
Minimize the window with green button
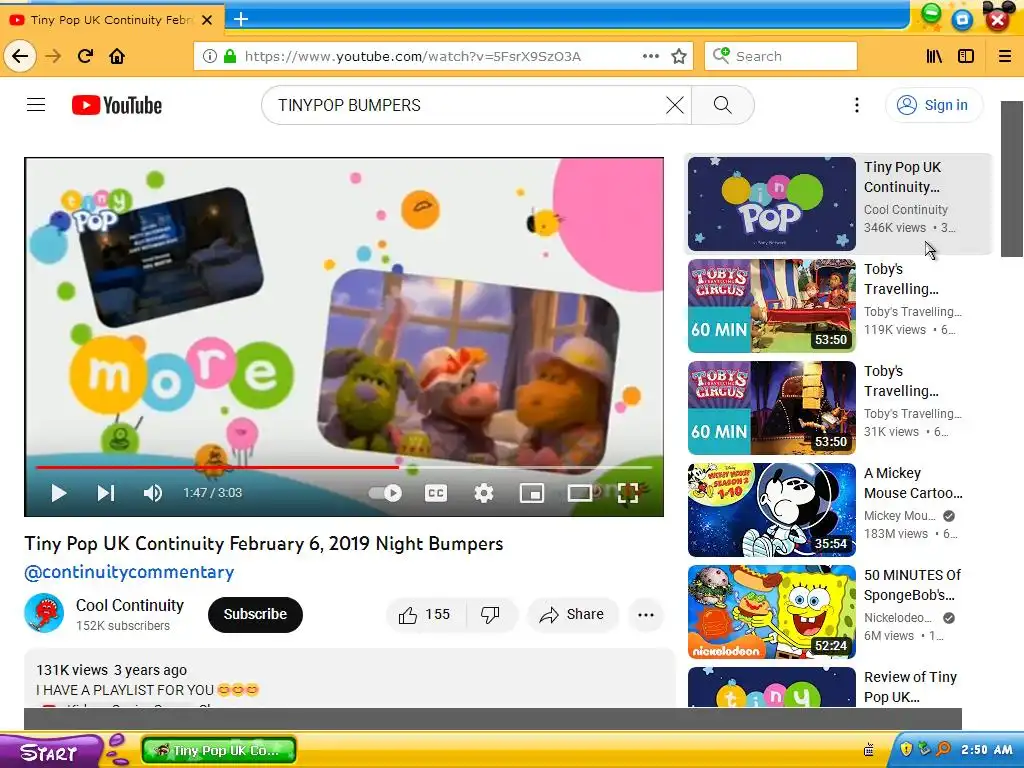click(931, 14)
